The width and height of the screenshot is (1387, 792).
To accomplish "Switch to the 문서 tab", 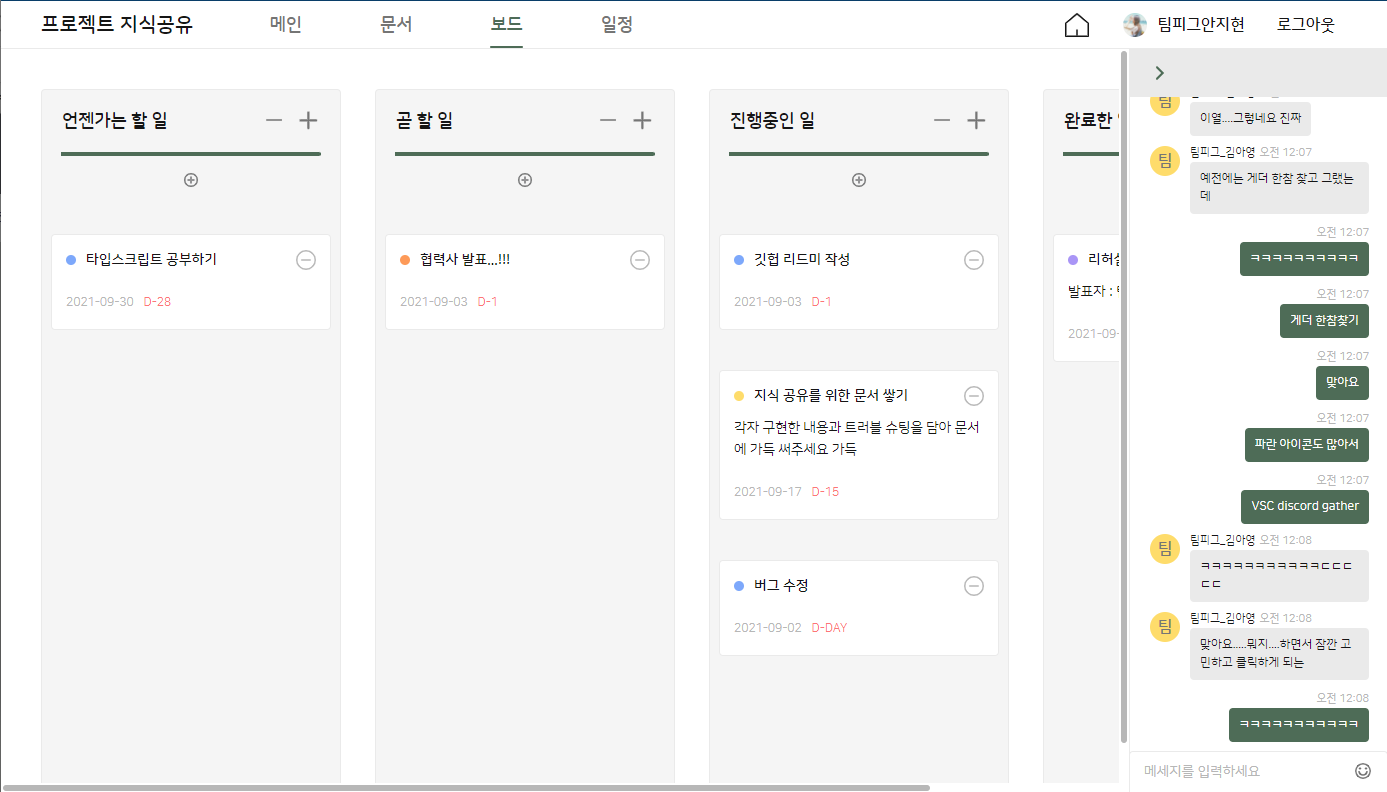I will coord(396,25).
